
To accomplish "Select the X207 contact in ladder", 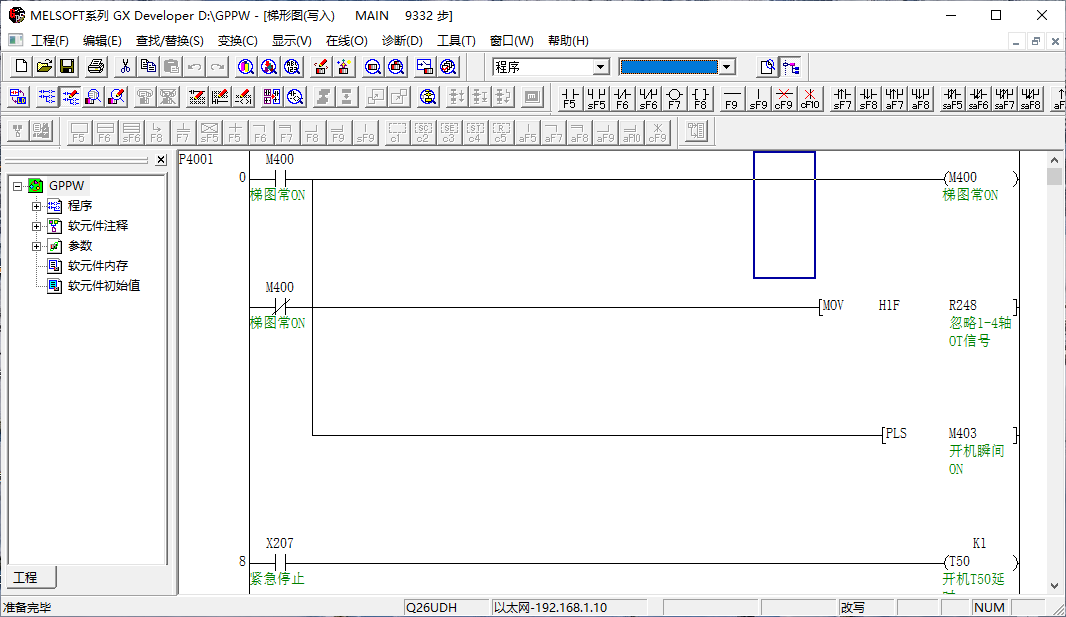I will [x=279, y=562].
